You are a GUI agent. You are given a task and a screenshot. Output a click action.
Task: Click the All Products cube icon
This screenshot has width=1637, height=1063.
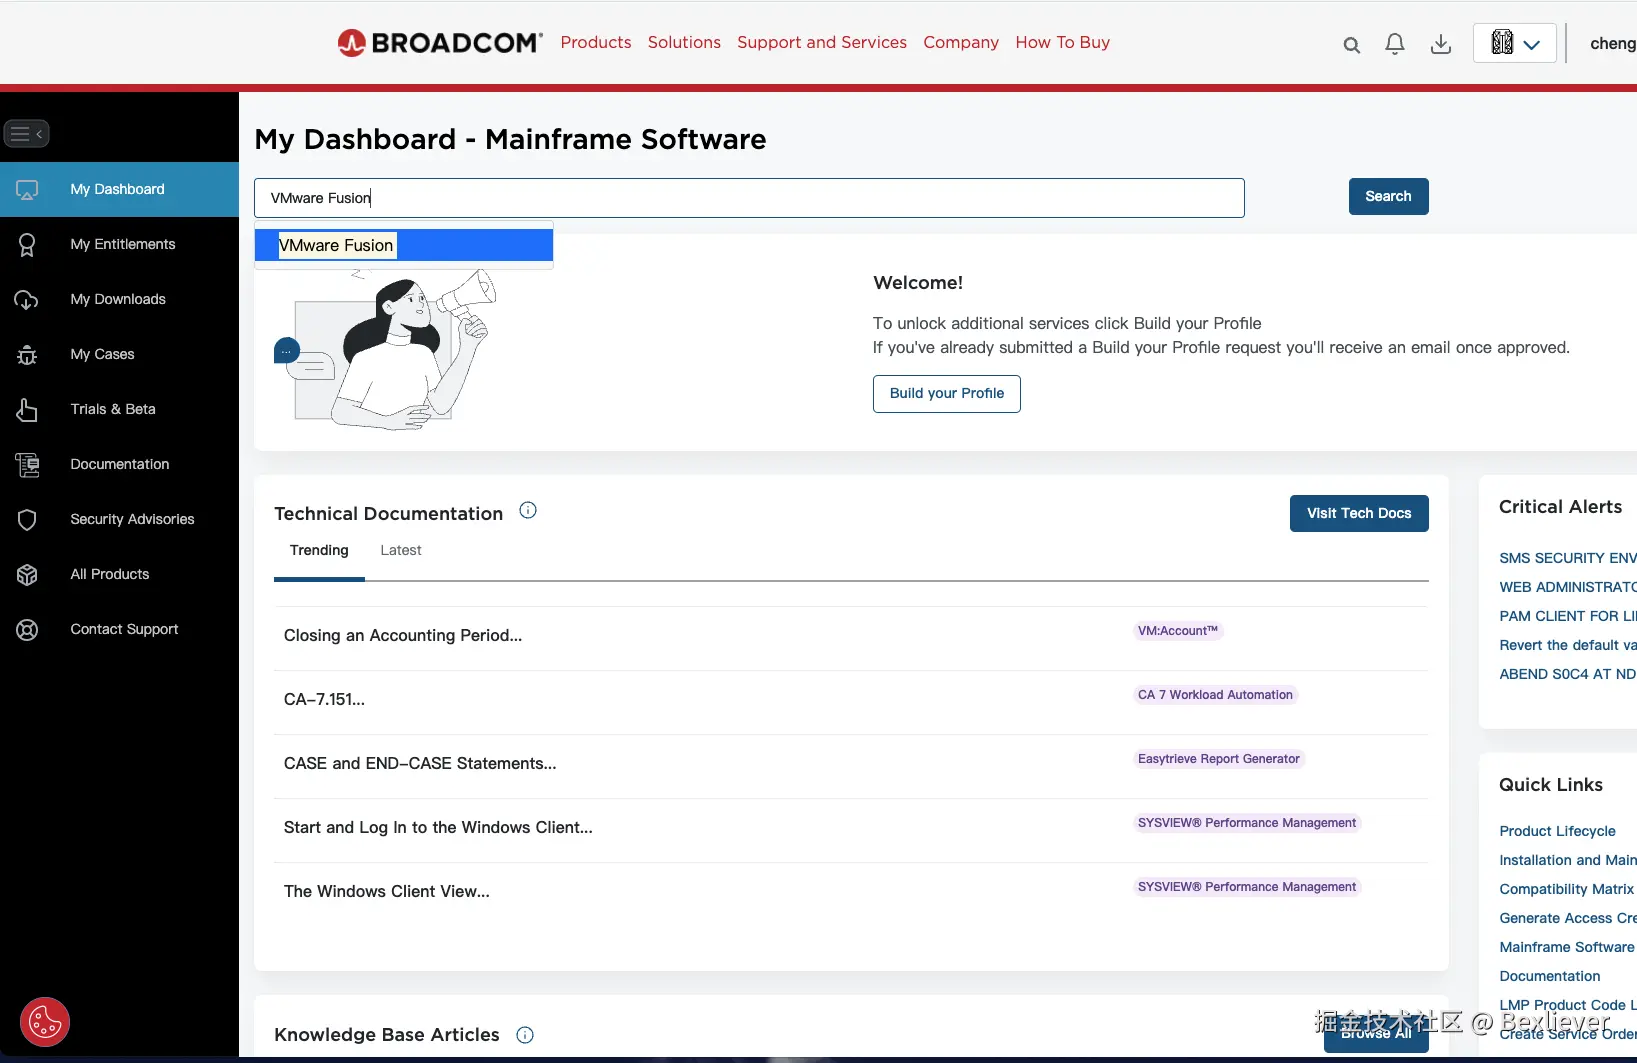point(27,574)
